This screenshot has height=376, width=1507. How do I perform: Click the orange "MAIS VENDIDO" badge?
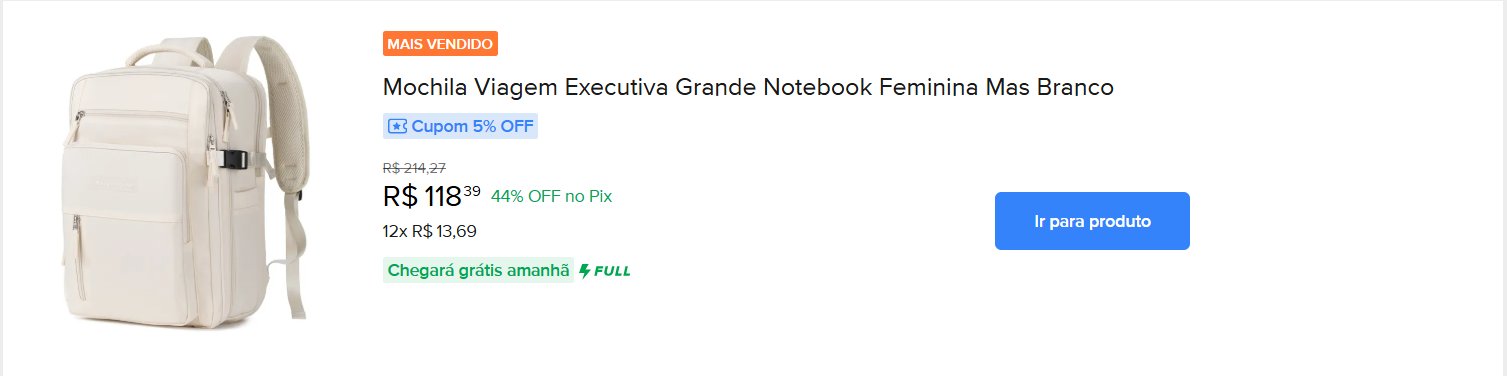(x=440, y=44)
